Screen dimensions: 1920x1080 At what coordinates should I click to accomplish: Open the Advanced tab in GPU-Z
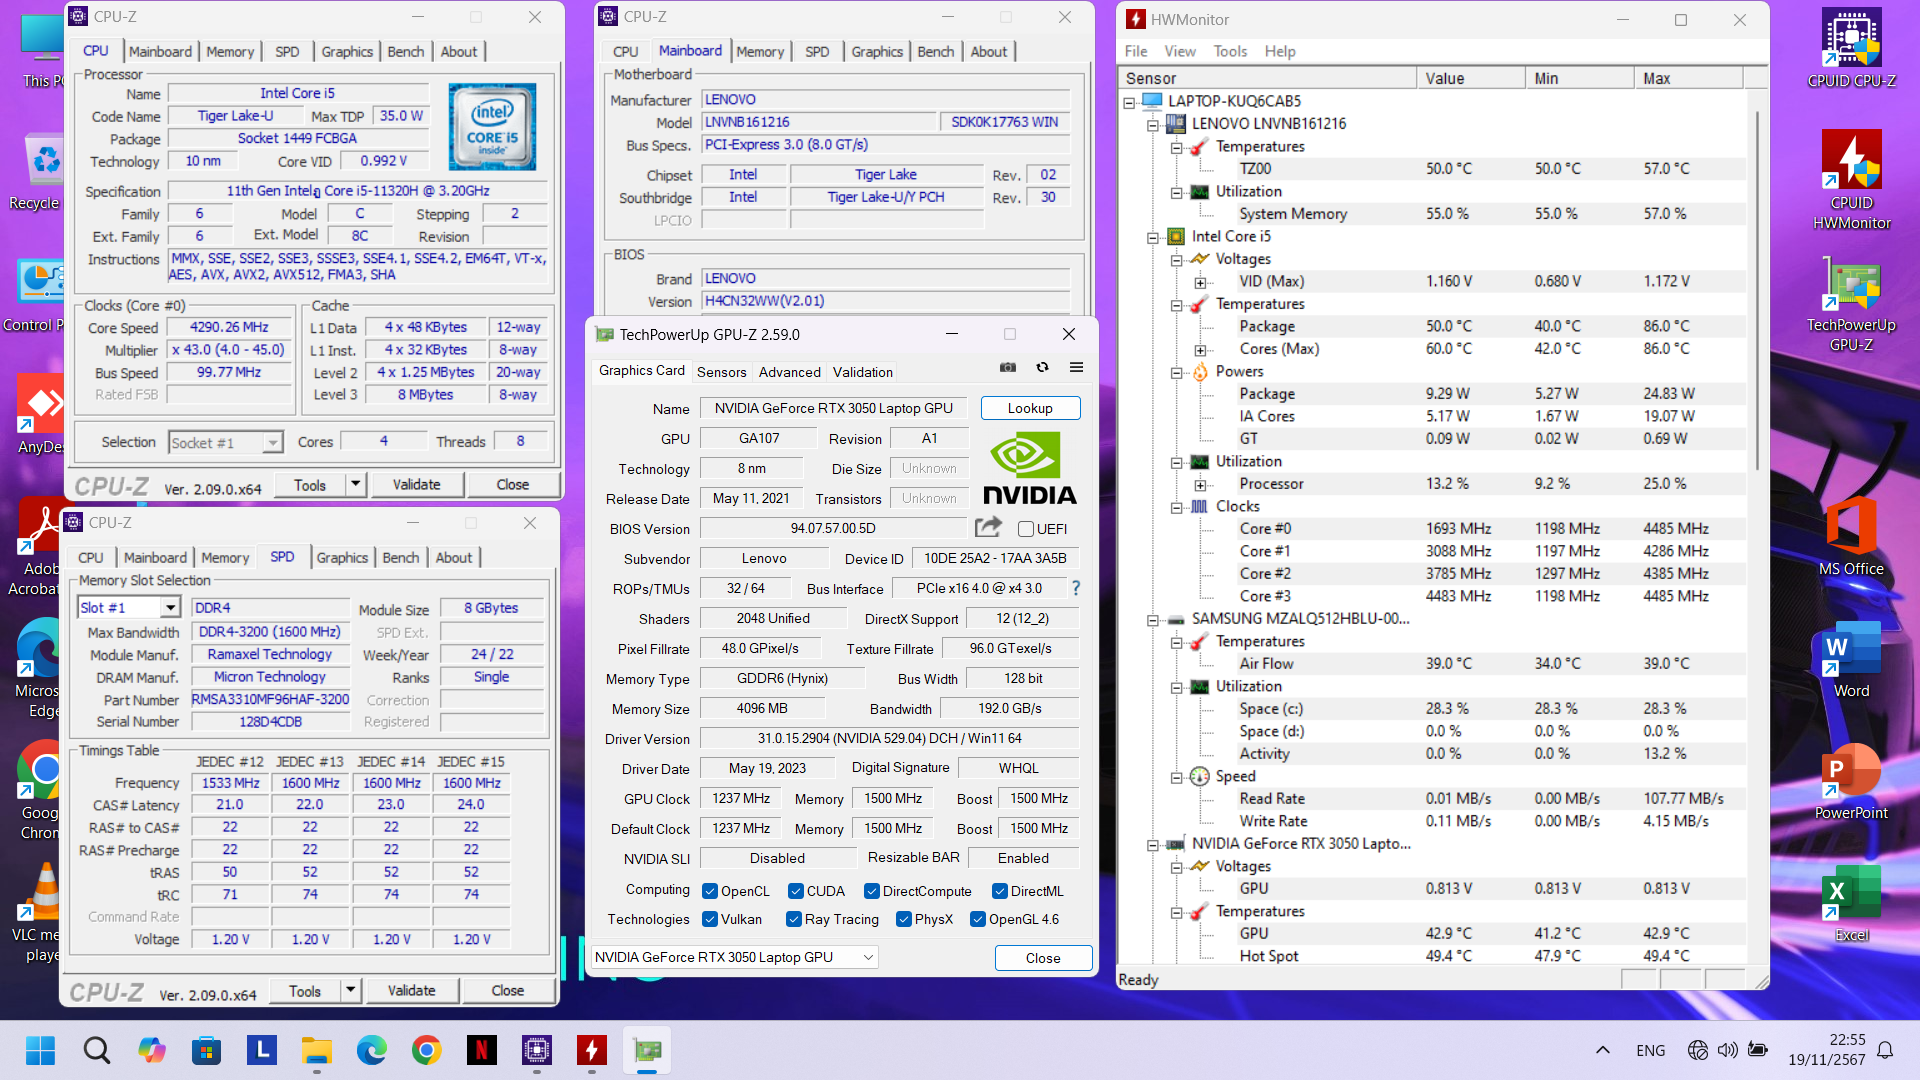tap(789, 371)
